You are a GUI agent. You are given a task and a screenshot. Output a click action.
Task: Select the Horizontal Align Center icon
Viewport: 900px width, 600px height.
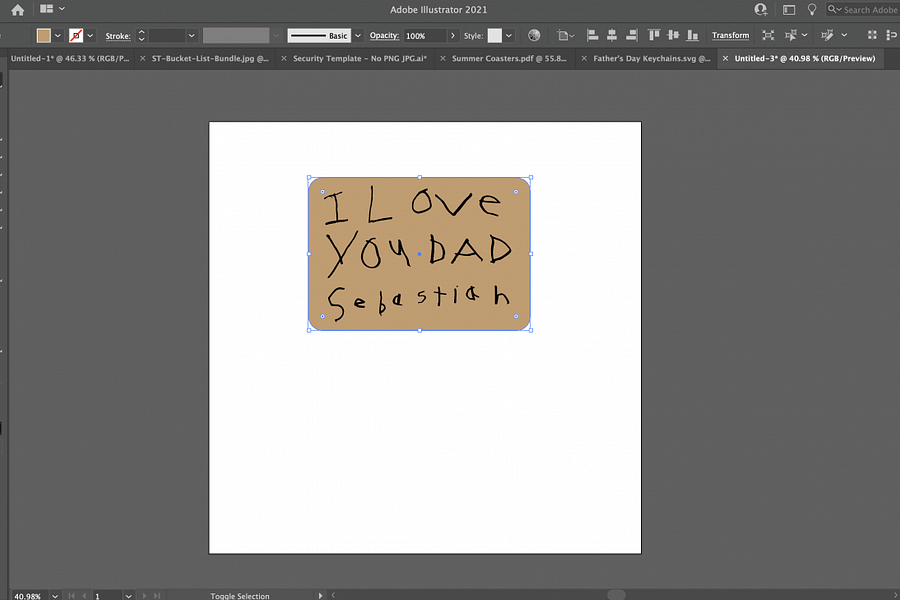coord(614,35)
